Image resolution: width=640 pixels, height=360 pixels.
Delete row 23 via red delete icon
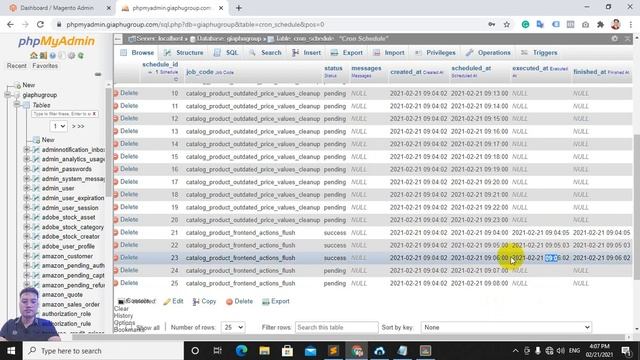[116, 258]
